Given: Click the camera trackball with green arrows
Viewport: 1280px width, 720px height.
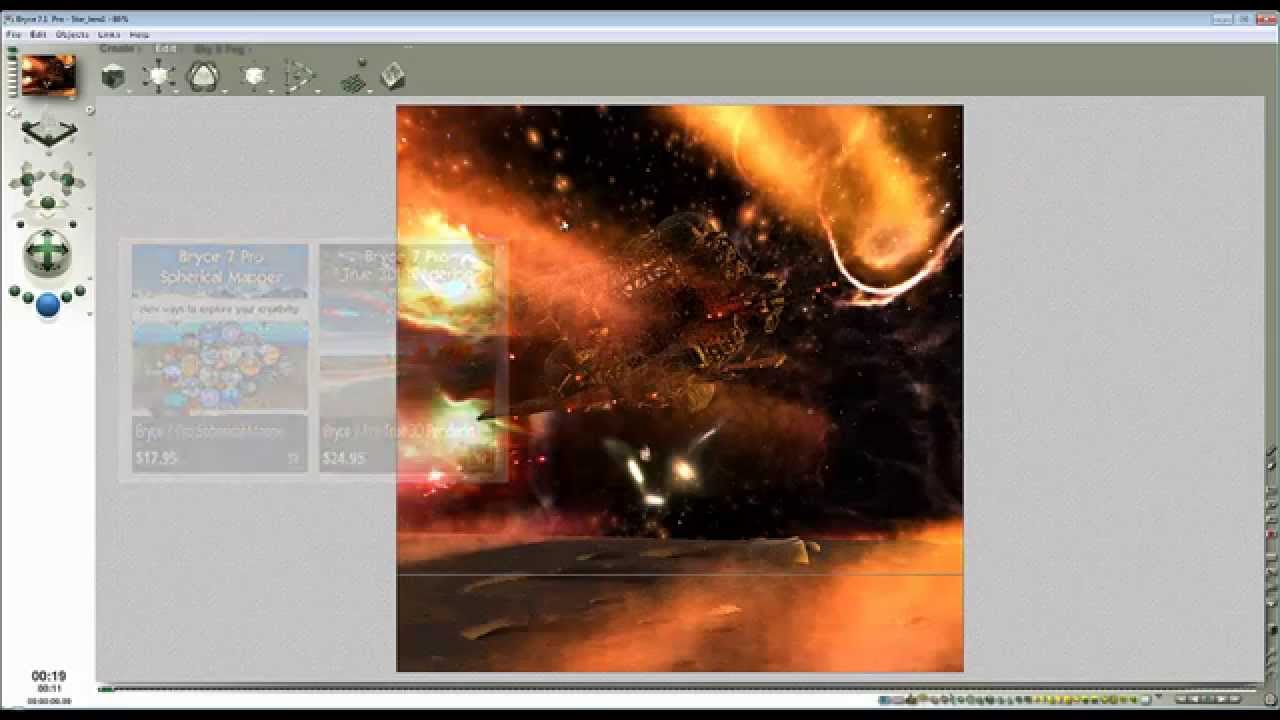Looking at the screenshot, I should (48, 253).
